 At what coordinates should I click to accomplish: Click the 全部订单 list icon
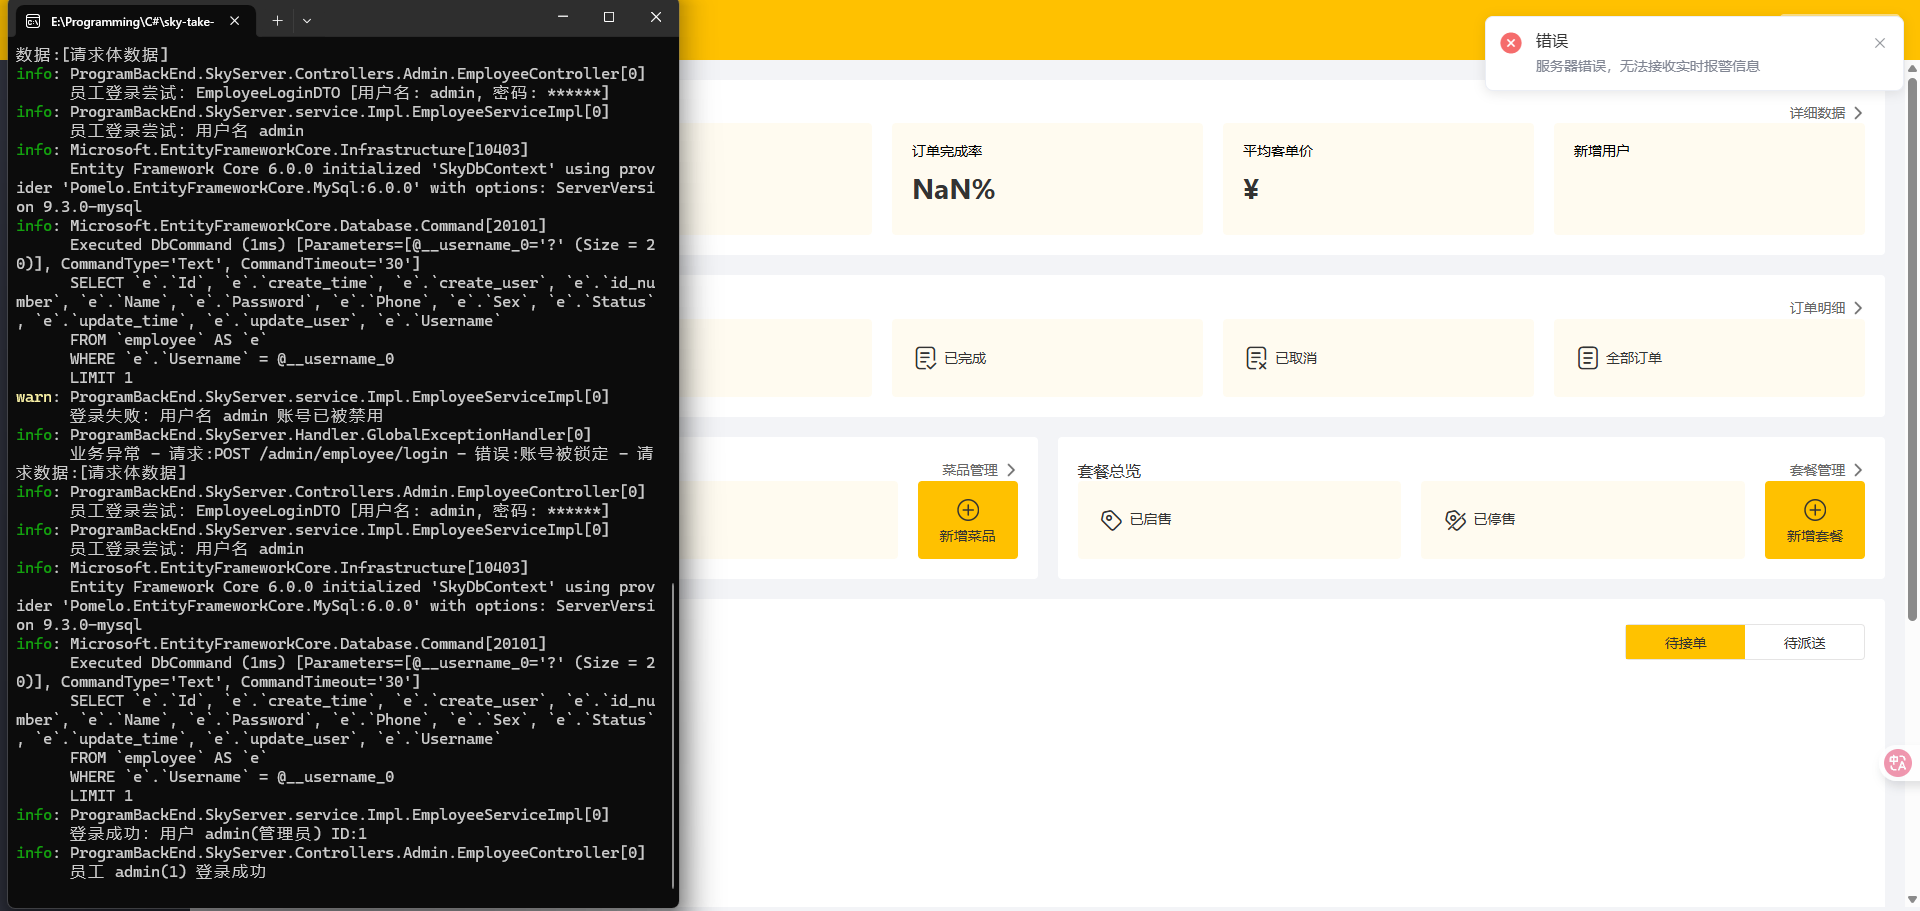click(x=1587, y=358)
